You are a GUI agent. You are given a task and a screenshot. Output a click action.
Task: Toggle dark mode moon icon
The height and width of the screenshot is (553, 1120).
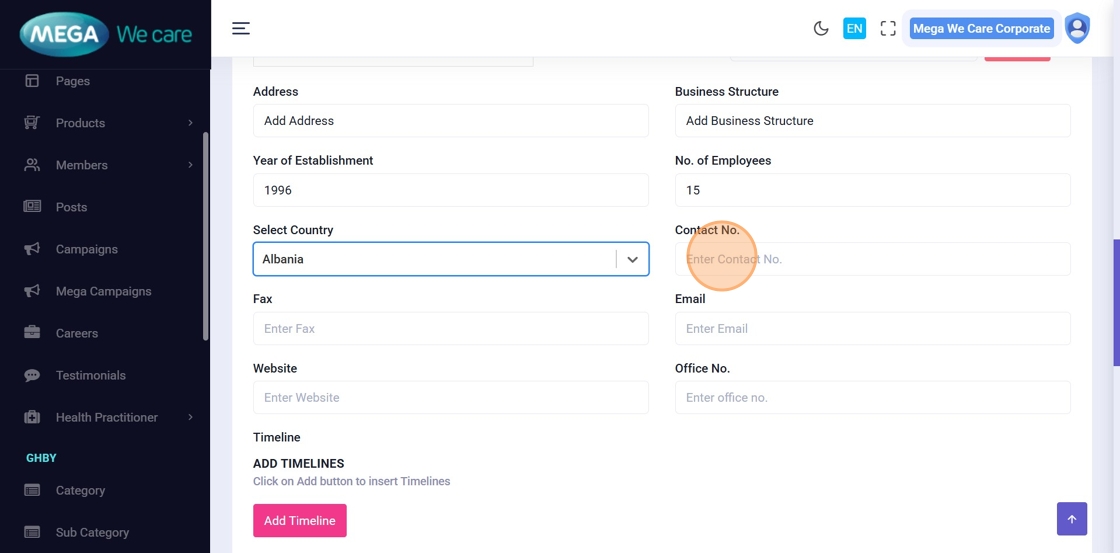pyautogui.click(x=821, y=29)
